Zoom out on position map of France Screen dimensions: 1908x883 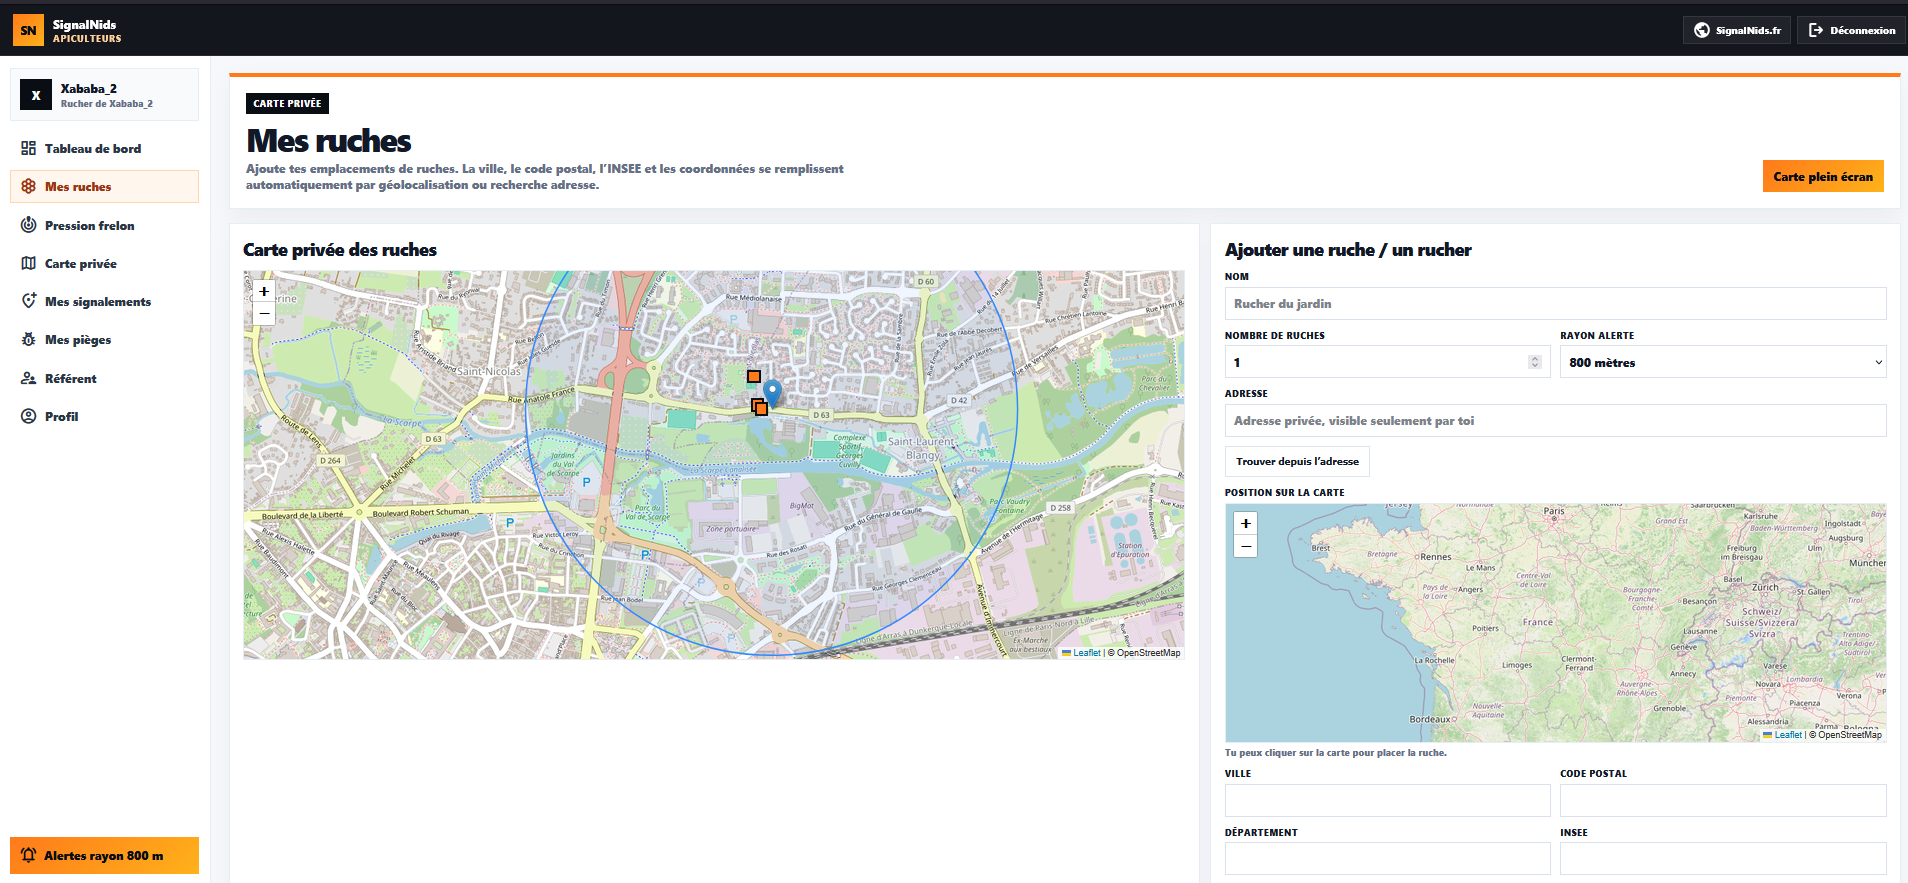pos(1246,546)
